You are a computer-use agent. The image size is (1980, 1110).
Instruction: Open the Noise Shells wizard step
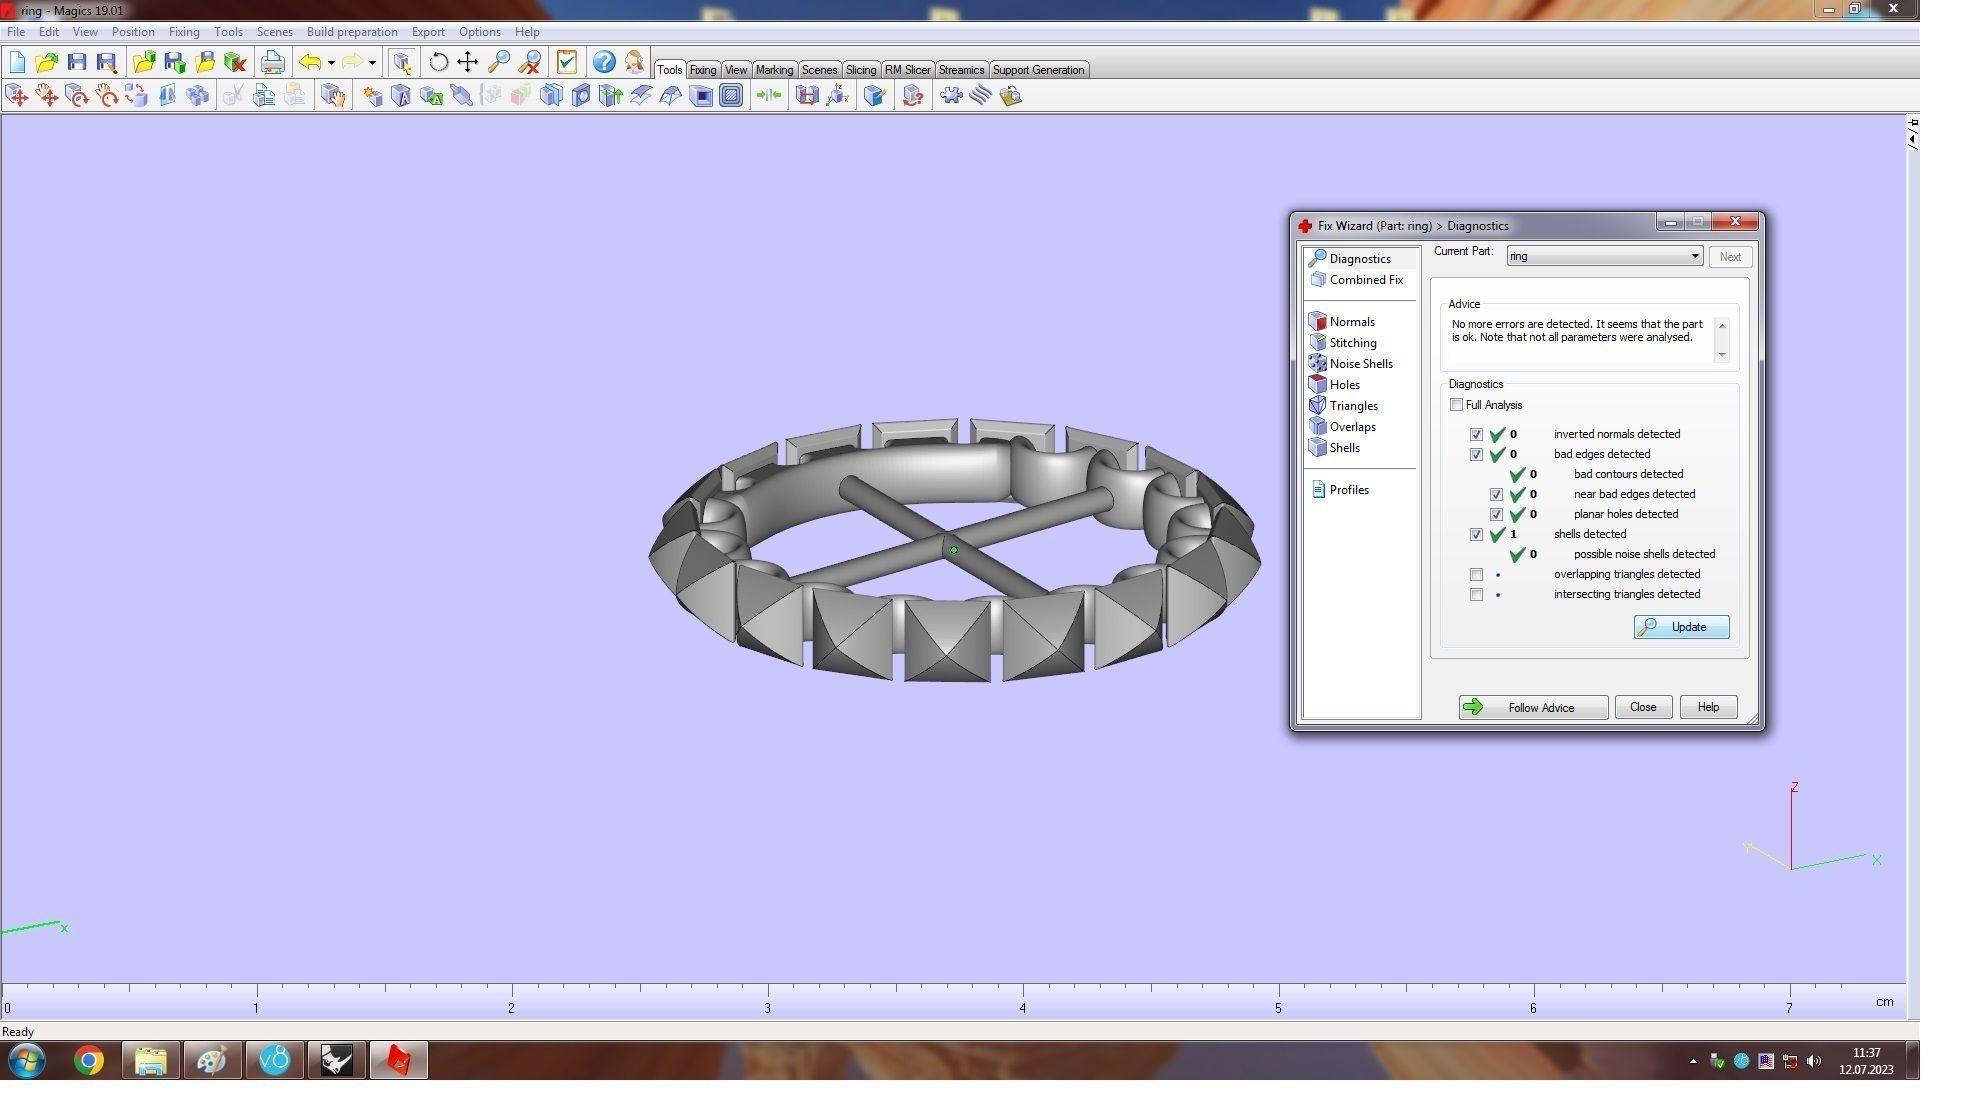[1360, 364]
